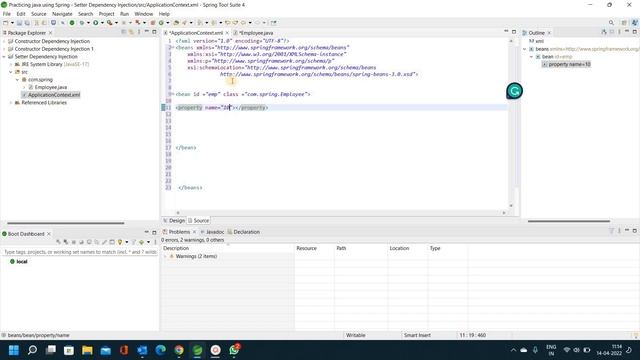Click the Debug bug toolbar icon
The height and width of the screenshot is (360, 640).
82,23
